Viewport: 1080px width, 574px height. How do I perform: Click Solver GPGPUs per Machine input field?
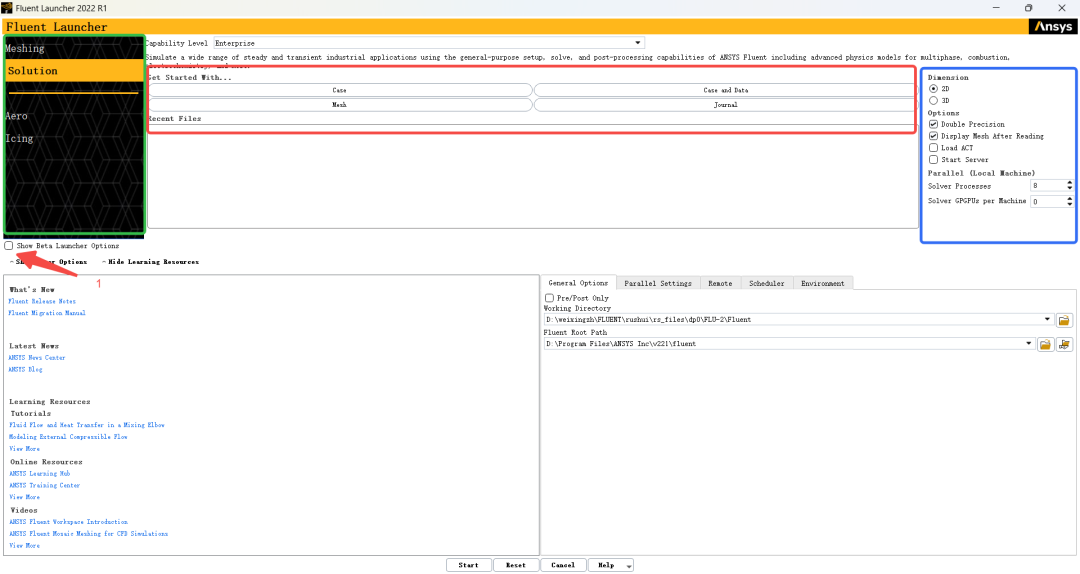point(1048,201)
